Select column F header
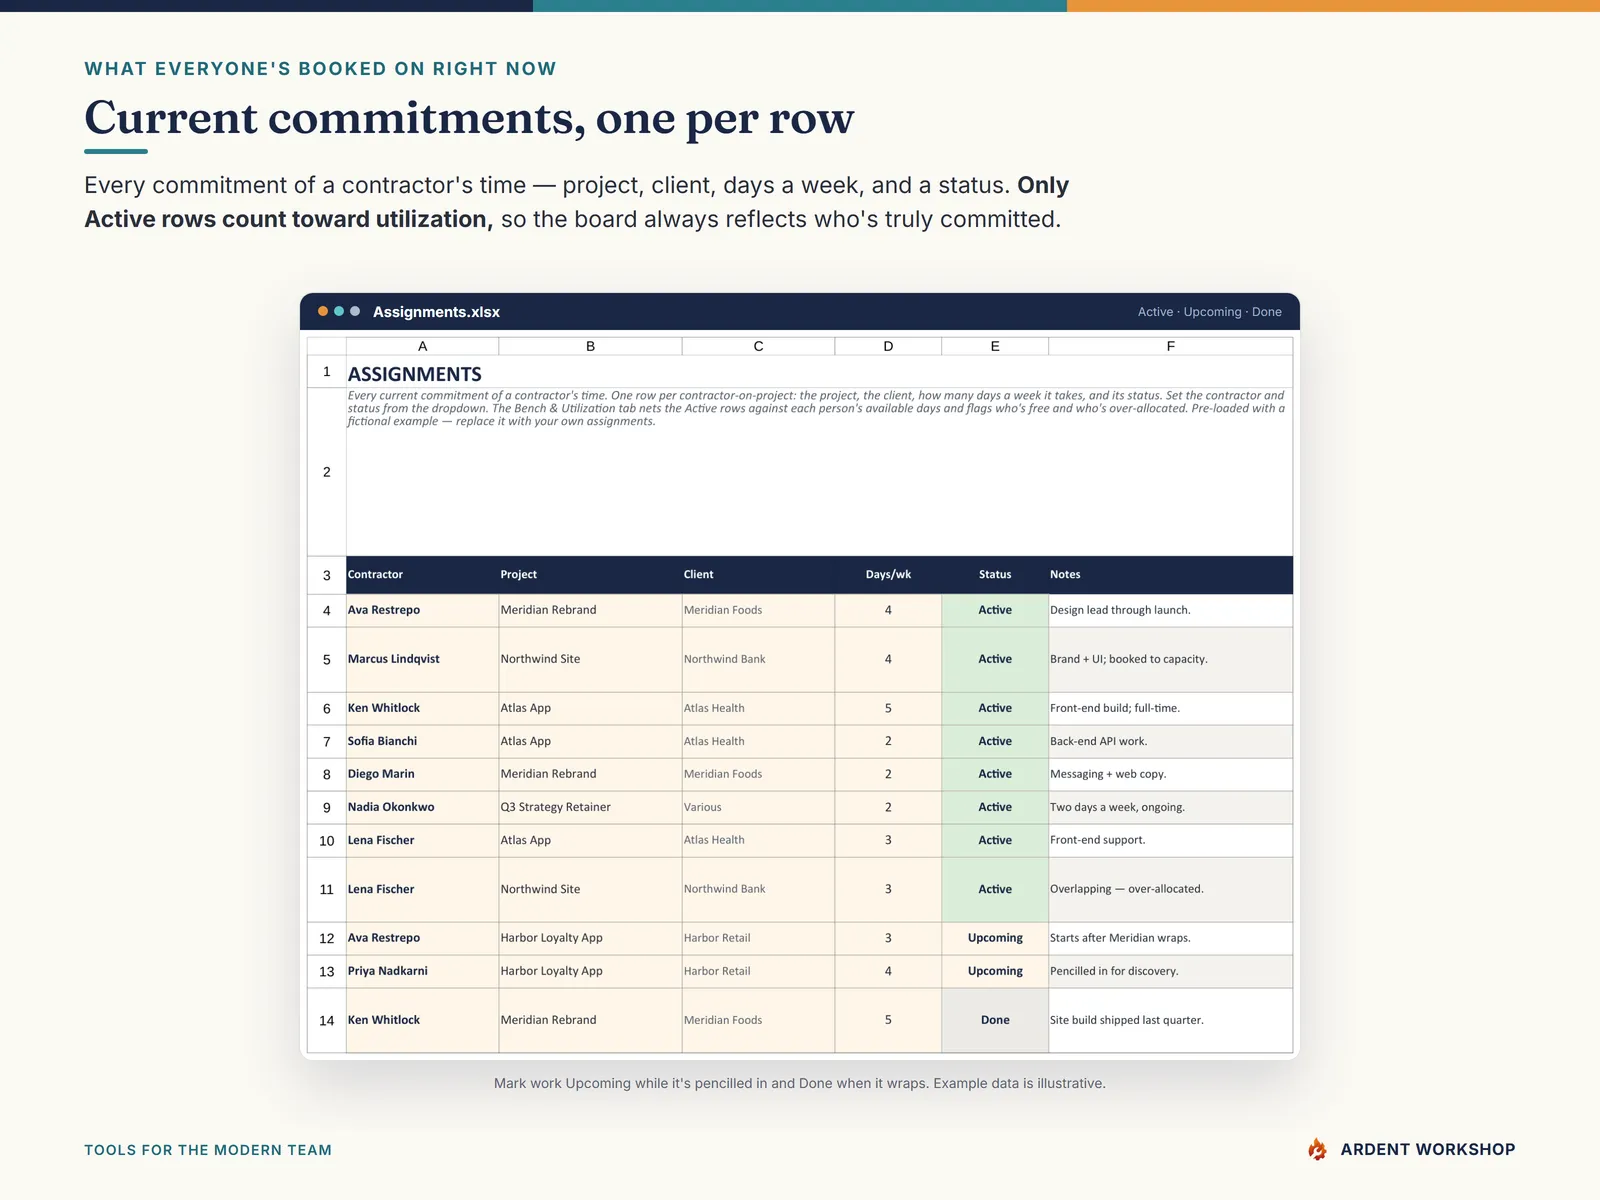 [1170, 346]
